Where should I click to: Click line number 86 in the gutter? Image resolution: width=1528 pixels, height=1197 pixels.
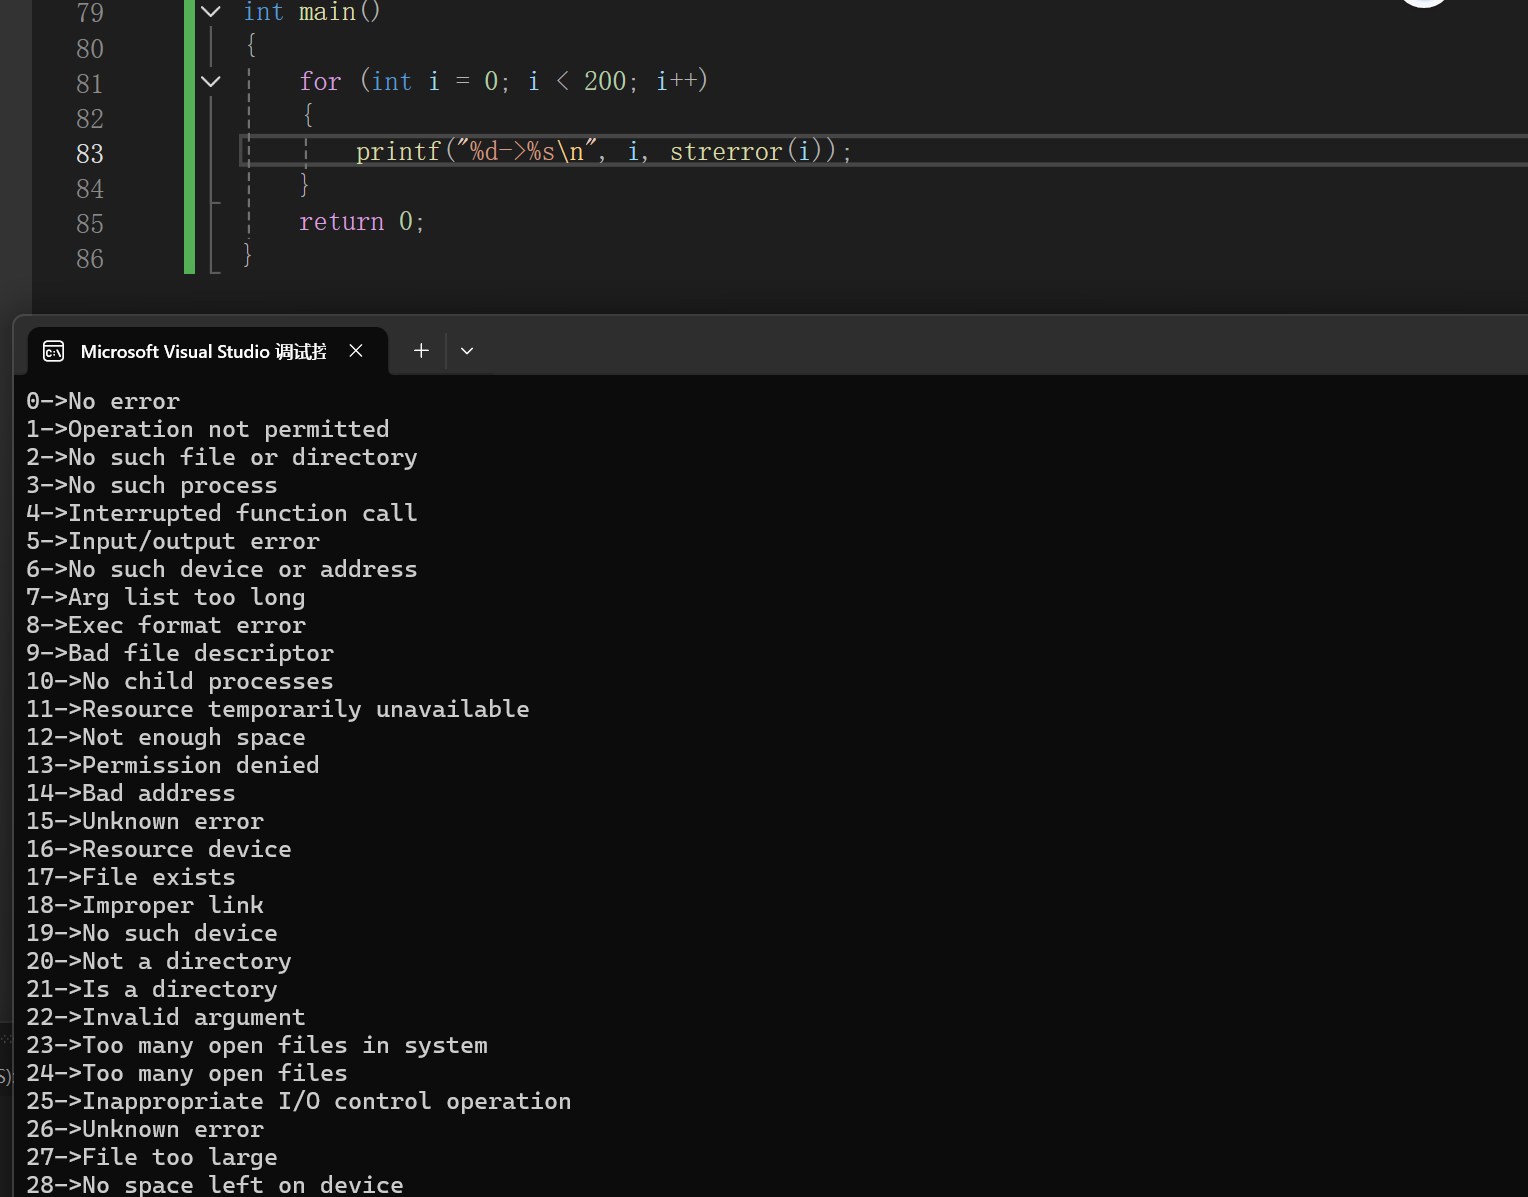[x=90, y=259]
